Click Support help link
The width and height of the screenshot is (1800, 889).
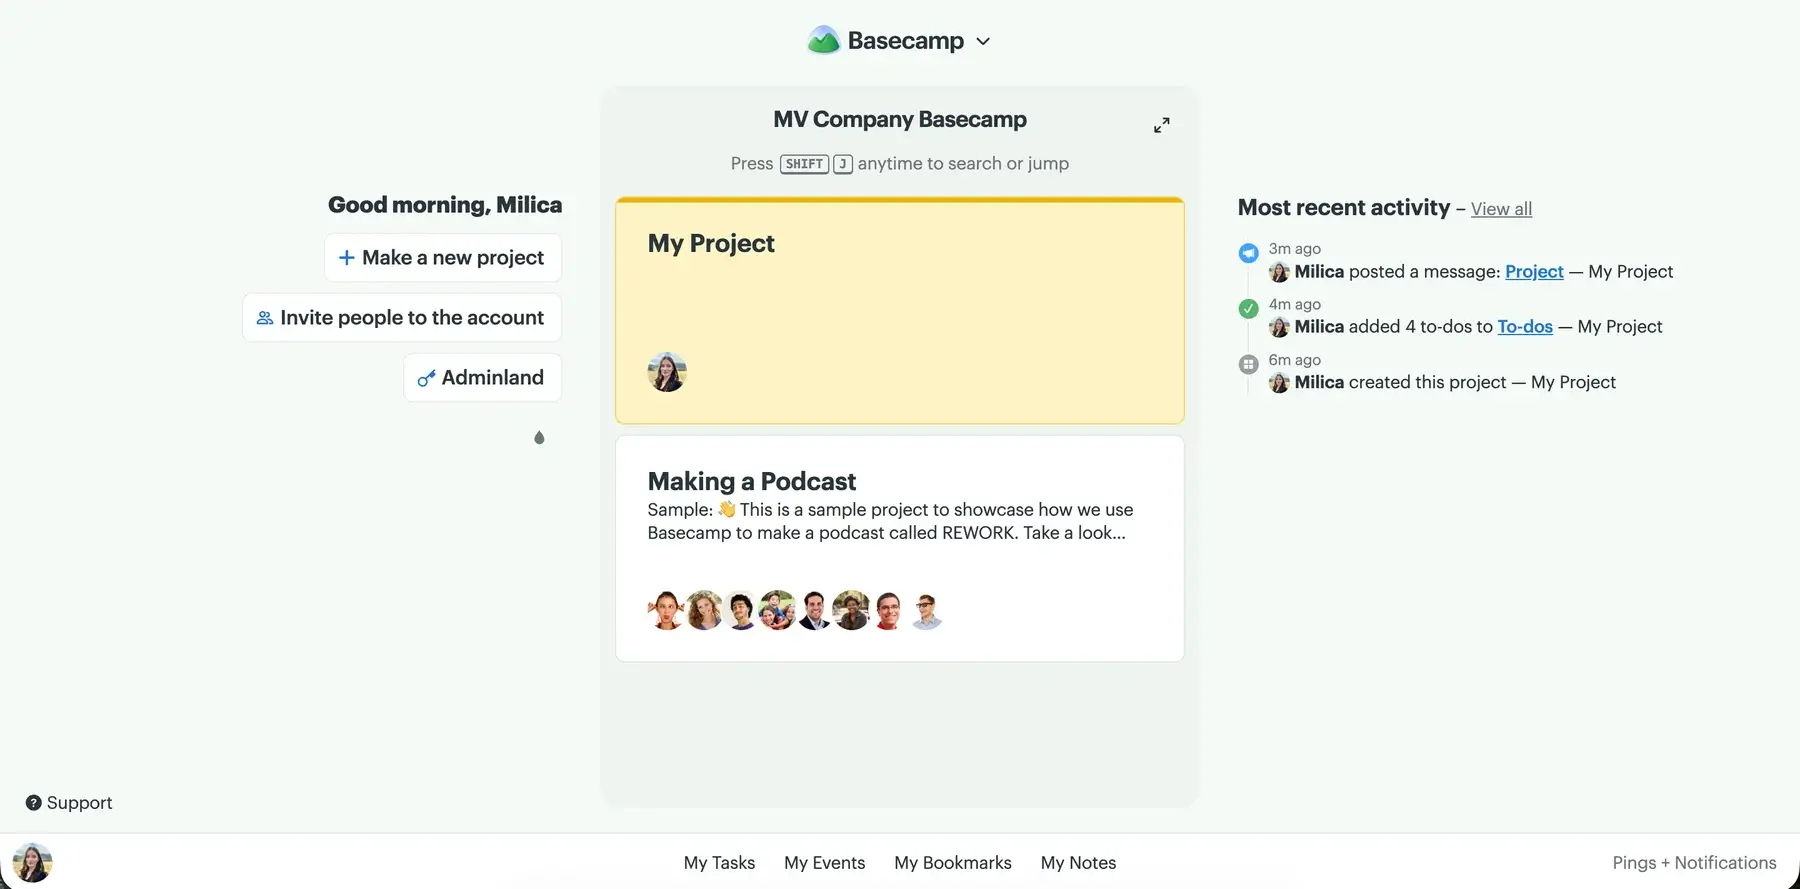(69, 803)
